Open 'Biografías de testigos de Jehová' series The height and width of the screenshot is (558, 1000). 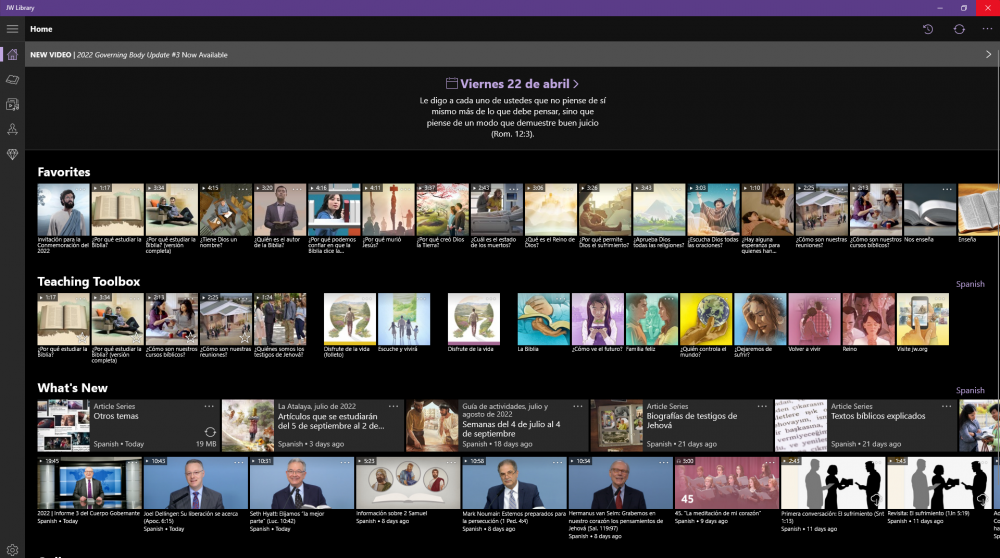[691, 420]
